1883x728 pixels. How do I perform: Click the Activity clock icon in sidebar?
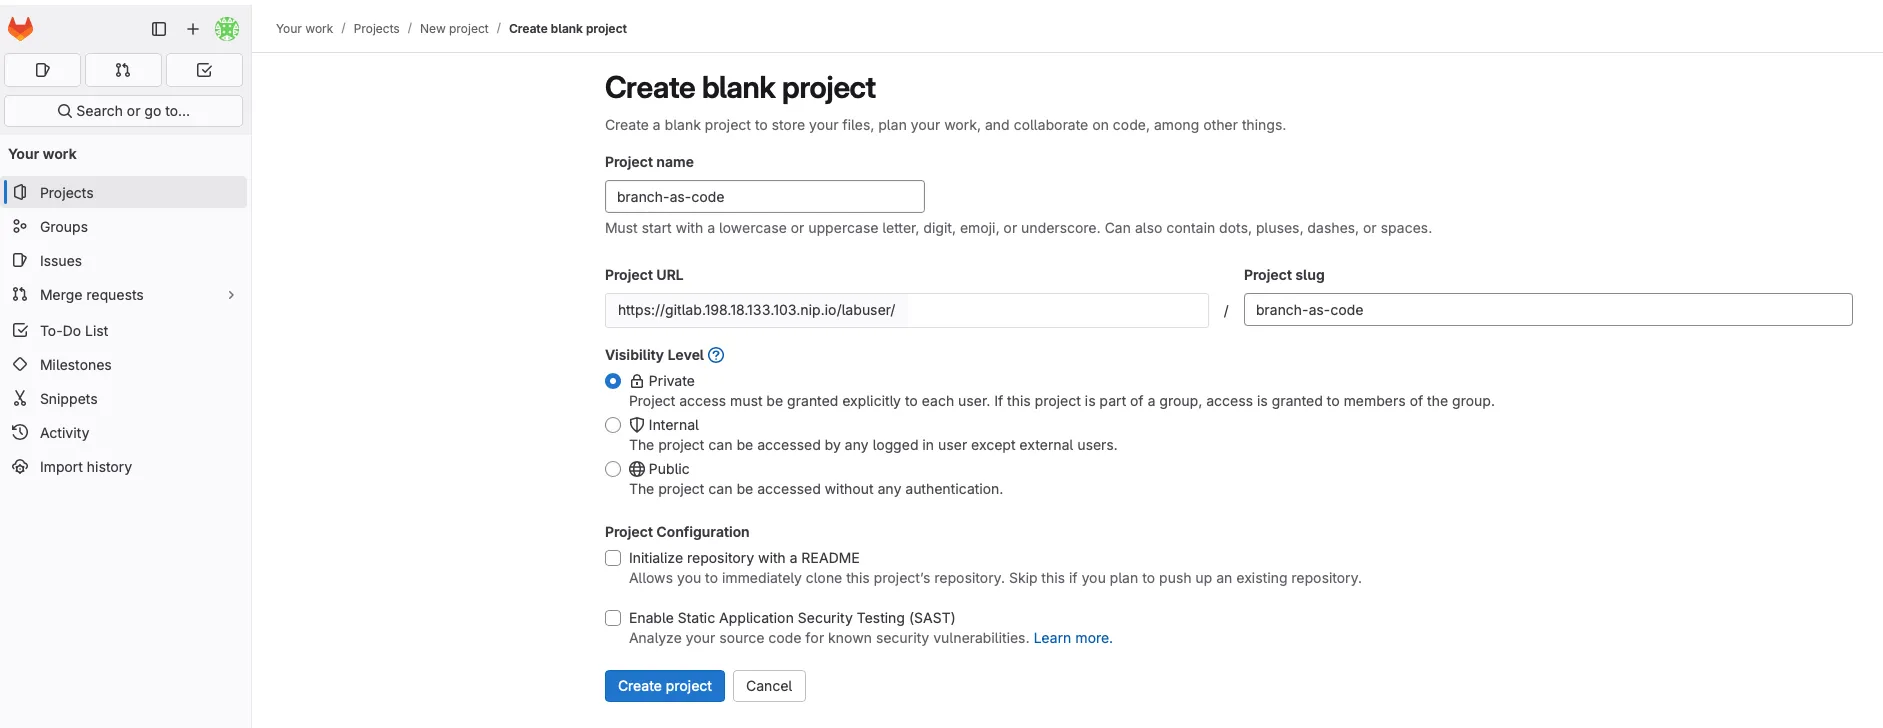click(21, 432)
